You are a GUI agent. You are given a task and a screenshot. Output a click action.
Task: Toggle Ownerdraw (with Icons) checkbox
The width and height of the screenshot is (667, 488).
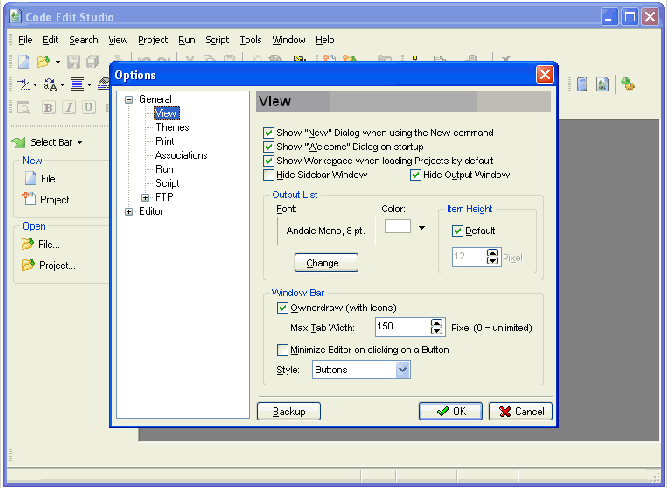[282, 308]
